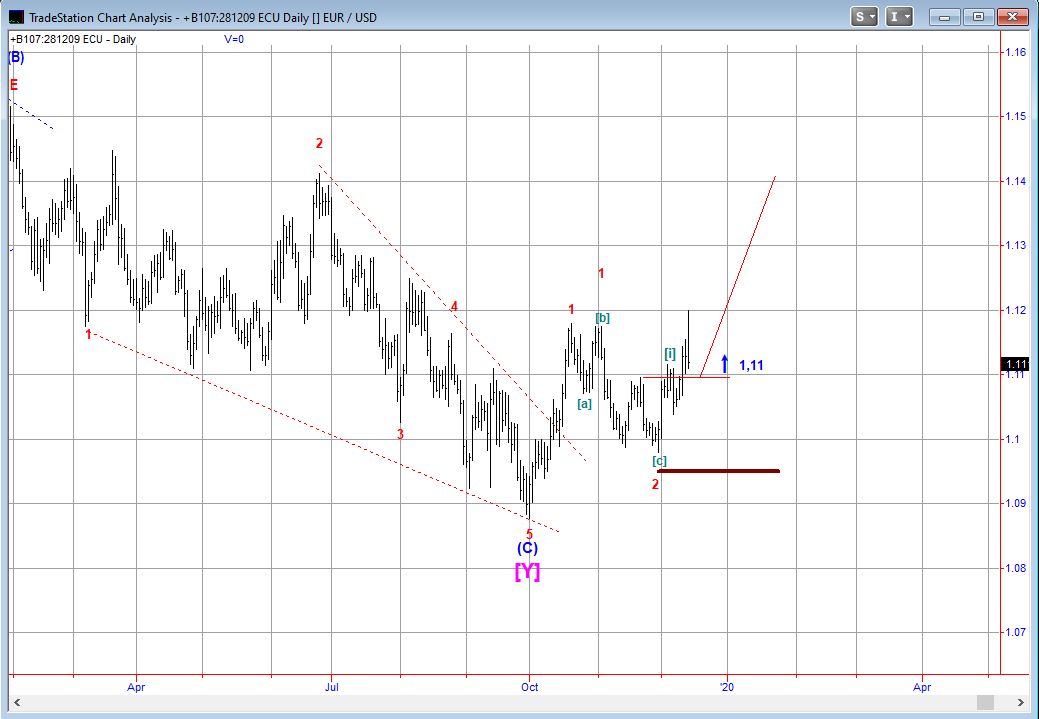This screenshot has width=1039, height=719.
Task: Click the horizontal scrollbar thumb
Action: click(x=985, y=702)
